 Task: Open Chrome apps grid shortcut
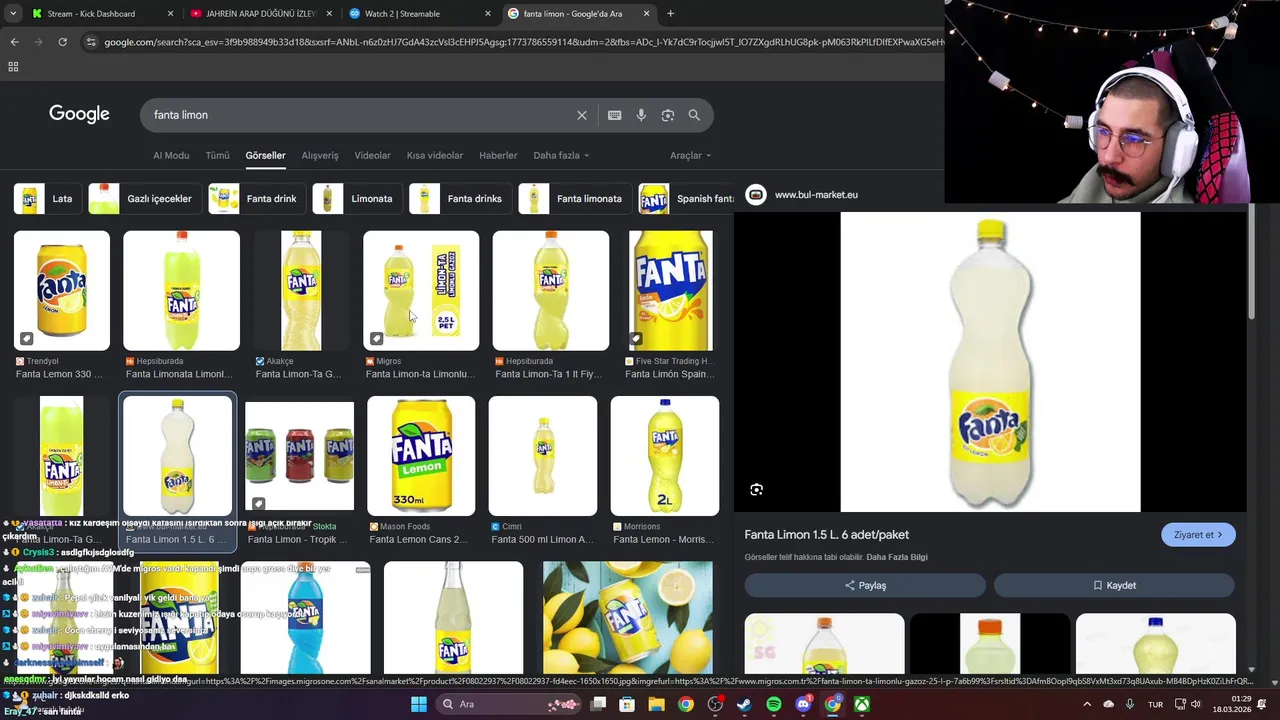[x=13, y=67]
